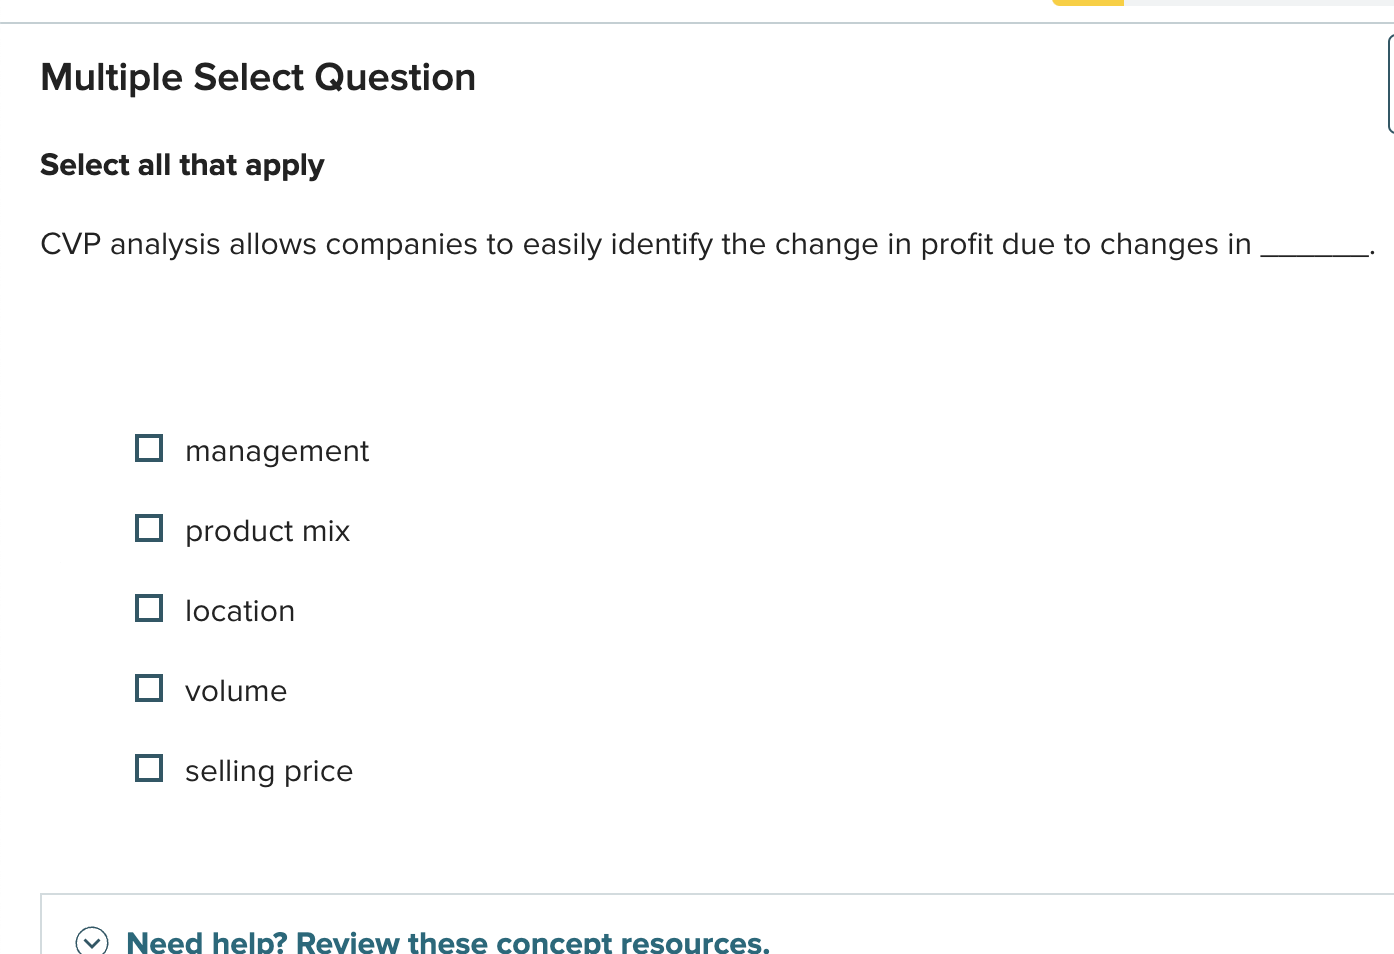
Task: Select the location answer label
Action: [239, 611]
